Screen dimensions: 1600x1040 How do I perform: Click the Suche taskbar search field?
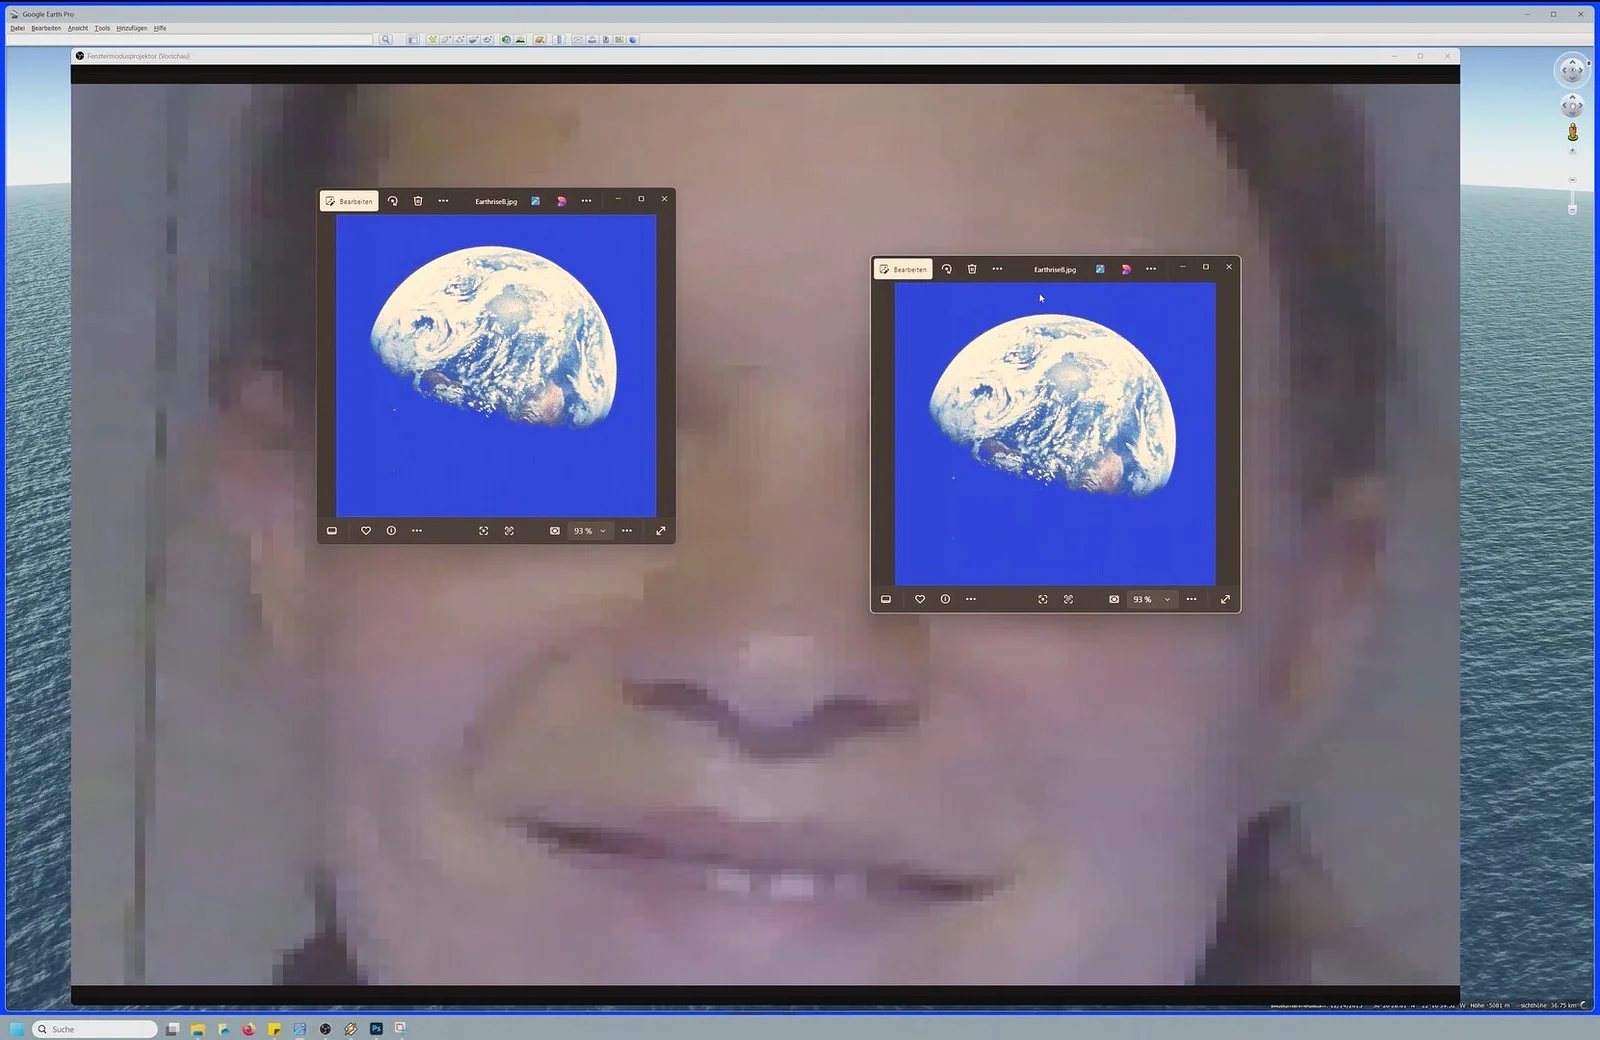pyautogui.click(x=95, y=1028)
